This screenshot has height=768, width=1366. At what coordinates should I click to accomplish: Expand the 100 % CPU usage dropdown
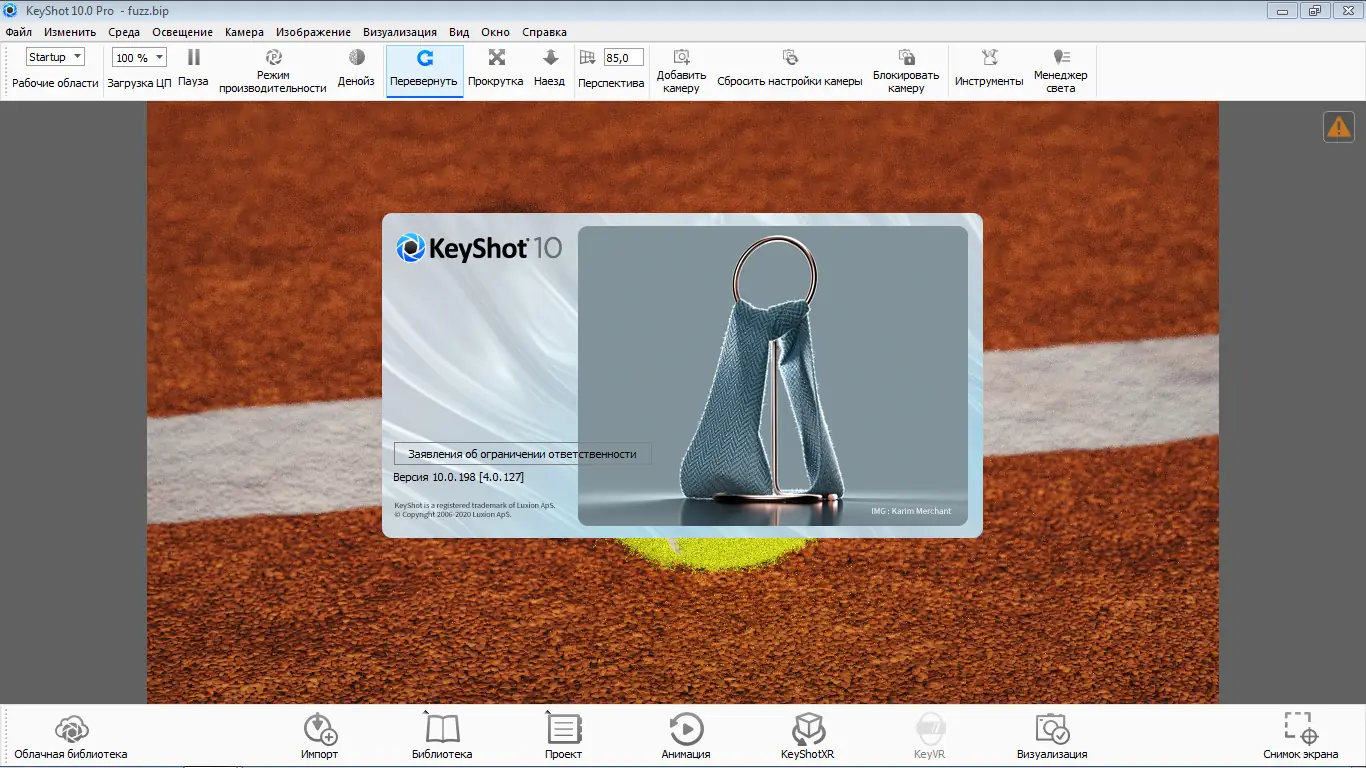pyautogui.click(x=139, y=57)
